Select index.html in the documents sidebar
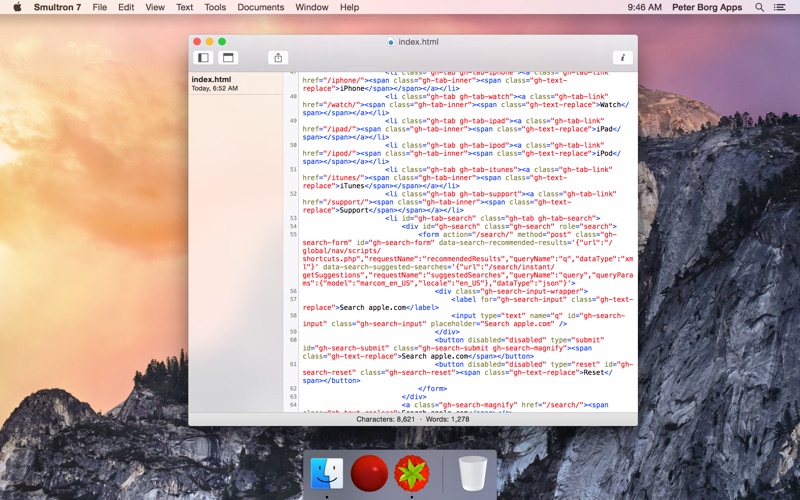 236,84
